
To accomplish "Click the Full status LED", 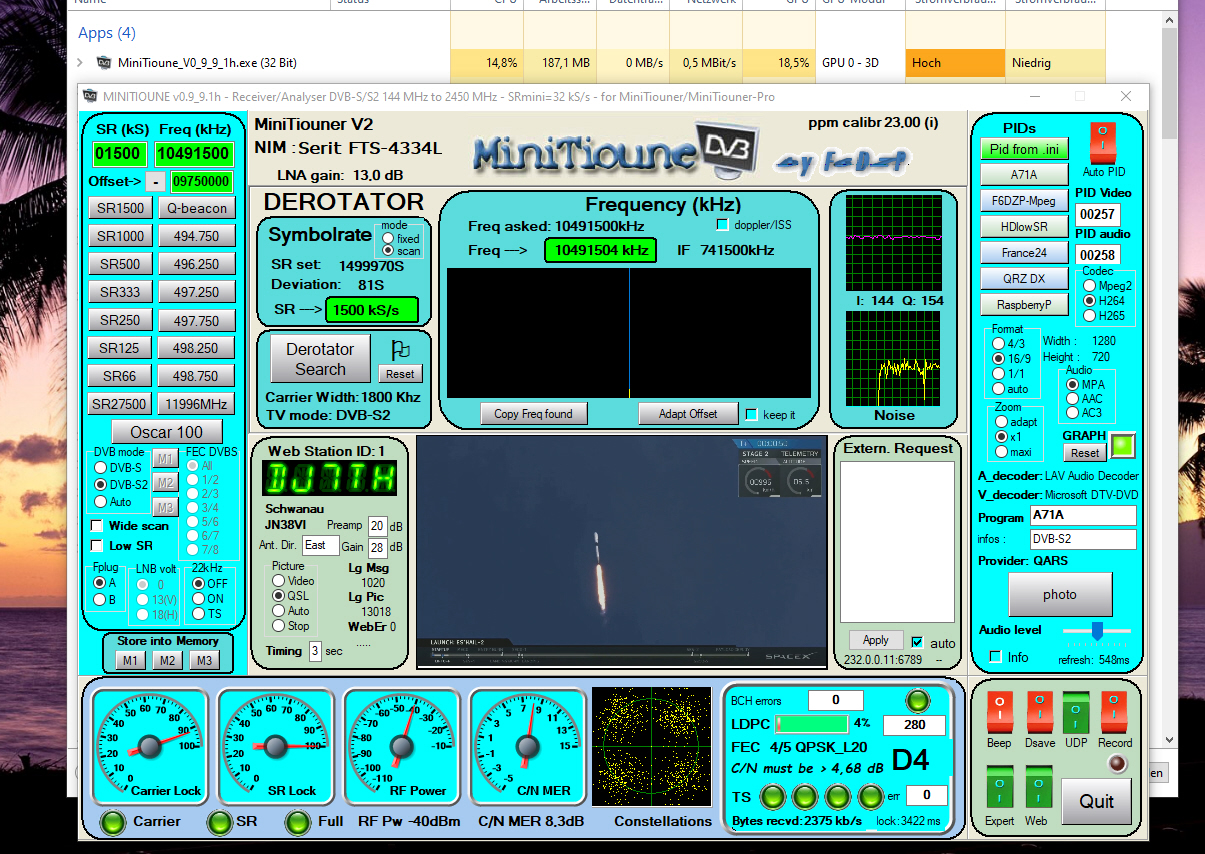I will point(298,822).
